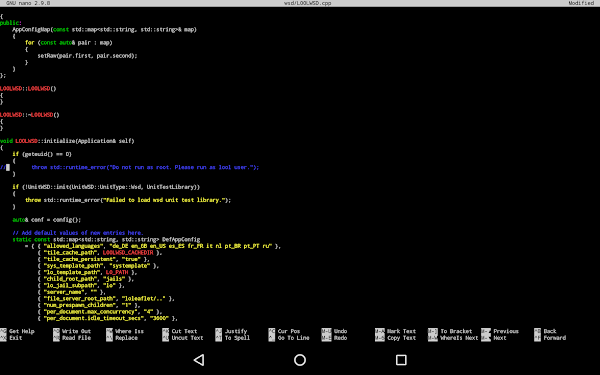Click the commented 'Do not run as root' throw line
The image size is (600, 375).
[129, 167]
